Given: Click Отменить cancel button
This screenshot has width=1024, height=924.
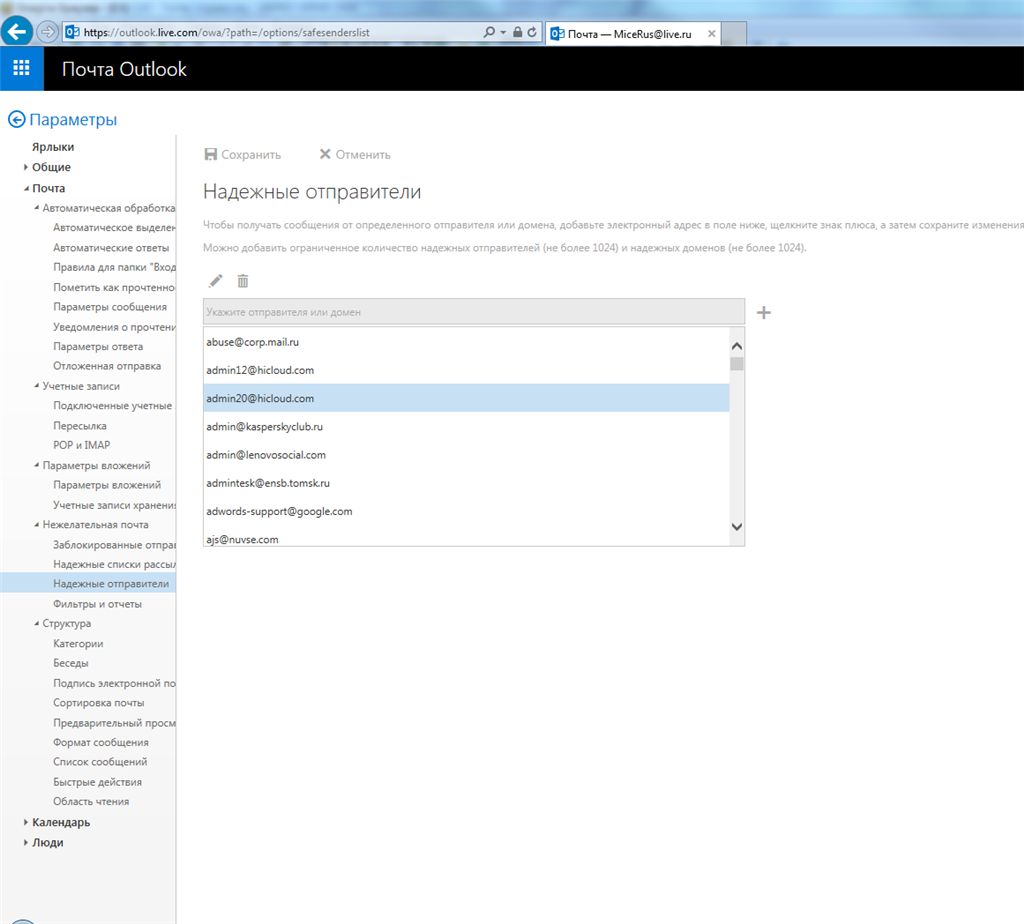Looking at the screenshot, I should click(355, 155).
